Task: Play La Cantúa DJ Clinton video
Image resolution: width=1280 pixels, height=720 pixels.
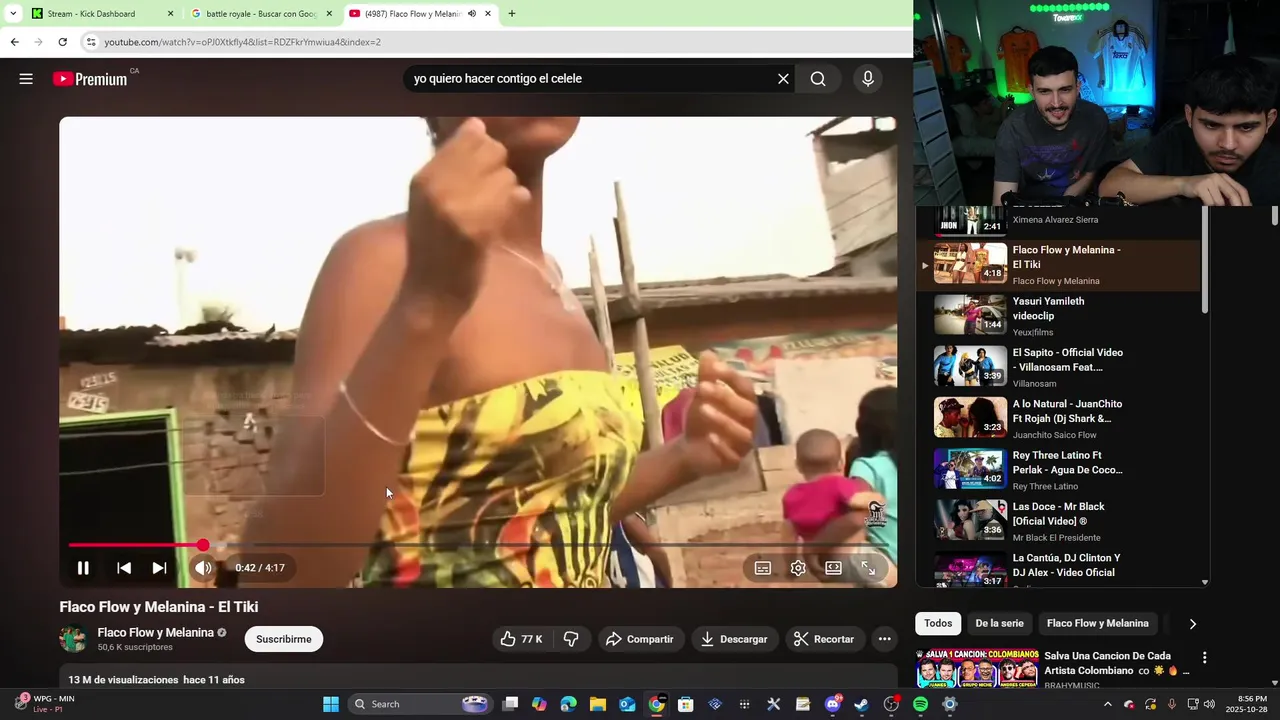Action: pos(1060,570)
